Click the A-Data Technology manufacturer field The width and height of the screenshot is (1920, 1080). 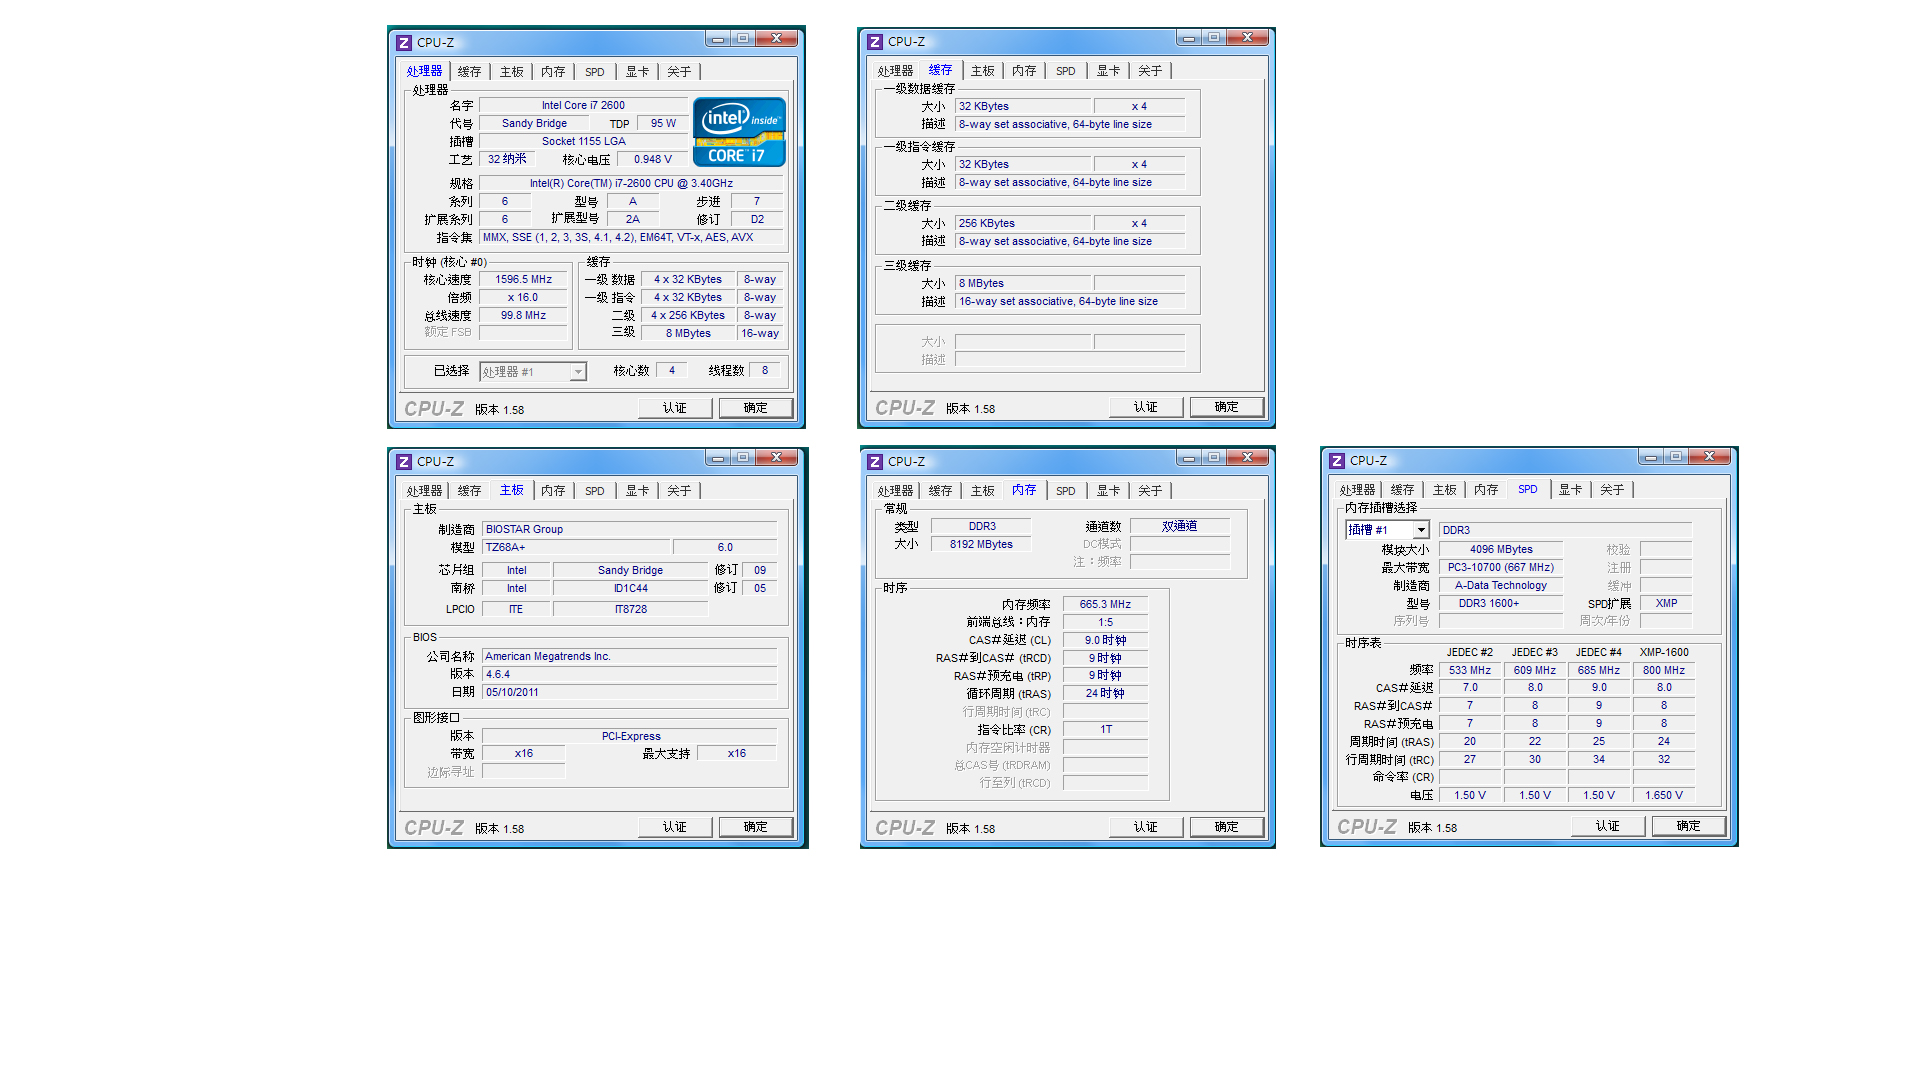click(1501, 586)
